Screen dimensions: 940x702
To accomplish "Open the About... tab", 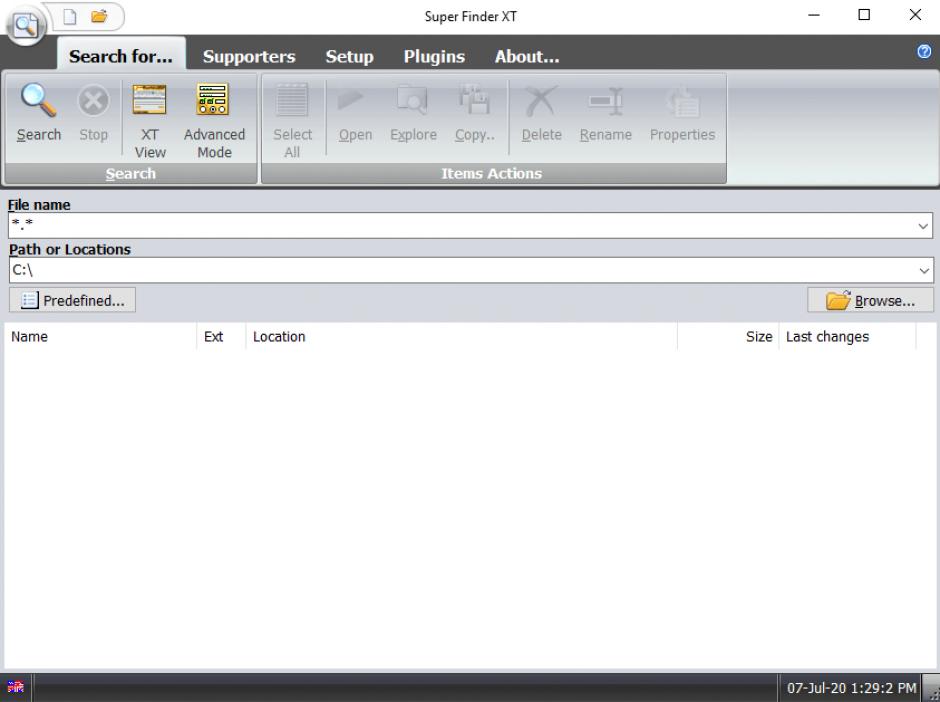I will coord(527,56).
